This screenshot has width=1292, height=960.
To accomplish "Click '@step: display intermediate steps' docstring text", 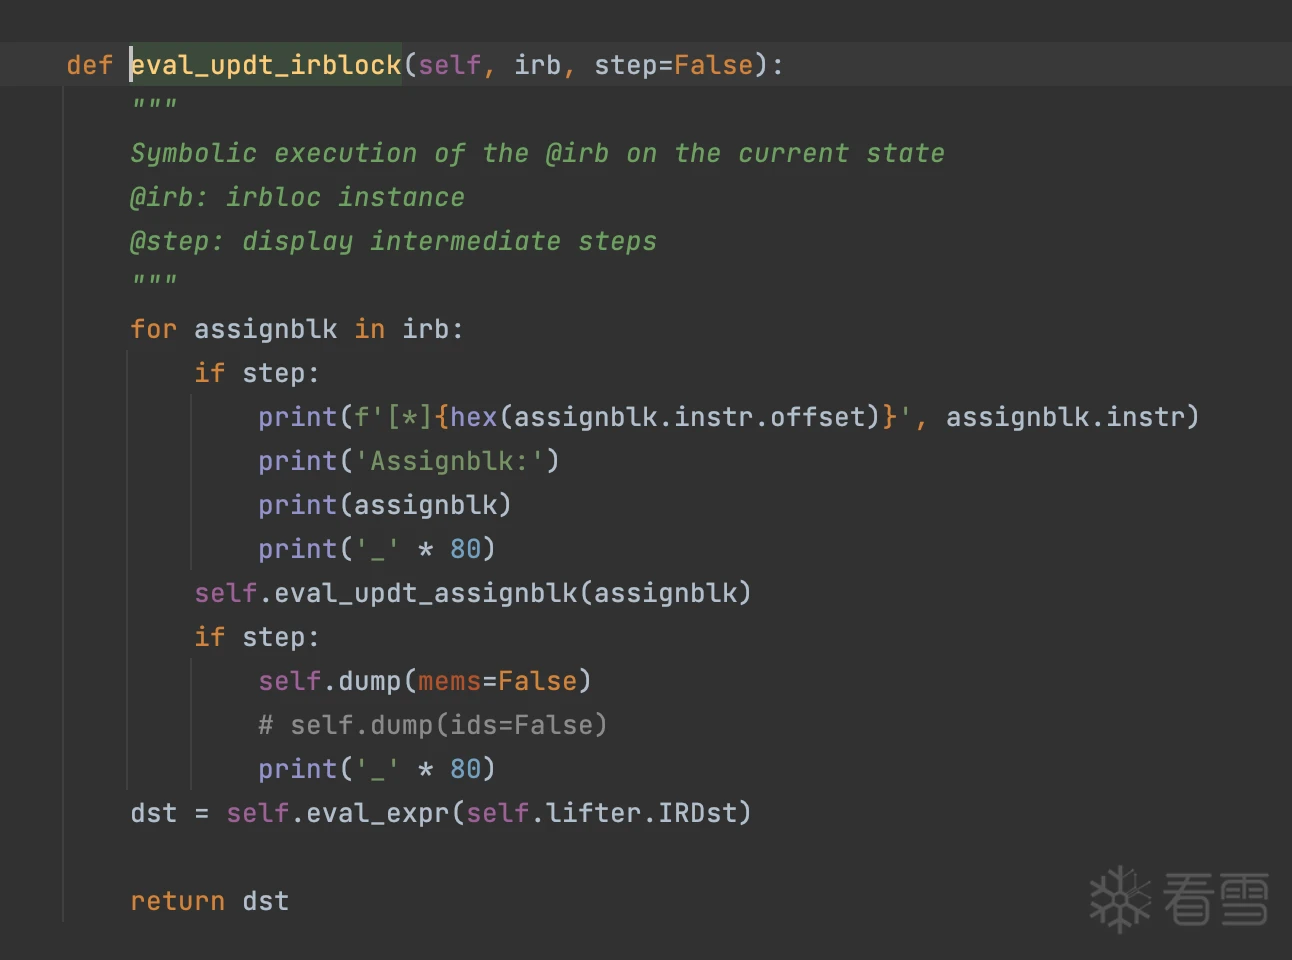I will pos(393,241).
